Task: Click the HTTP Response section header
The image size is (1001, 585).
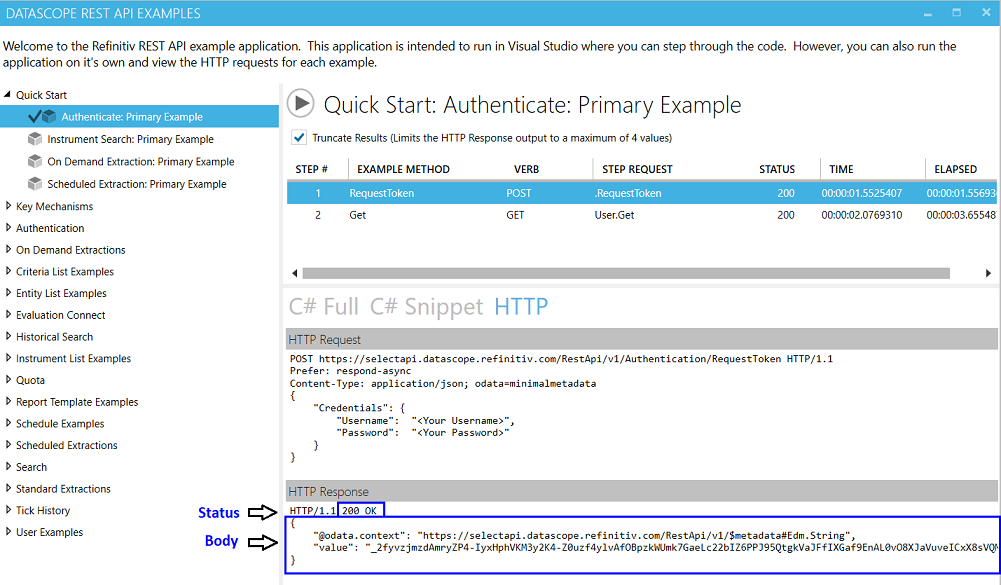Action: click(x=642, y=491)
